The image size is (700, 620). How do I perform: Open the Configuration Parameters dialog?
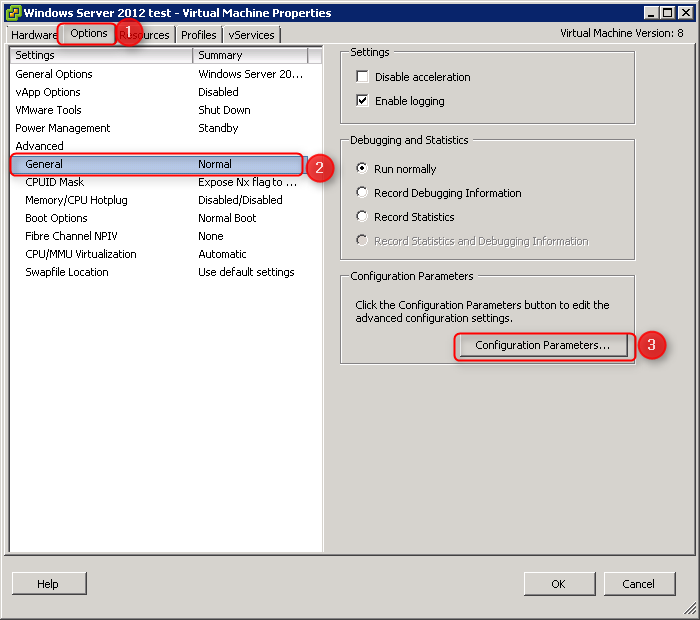click(542, 345)
